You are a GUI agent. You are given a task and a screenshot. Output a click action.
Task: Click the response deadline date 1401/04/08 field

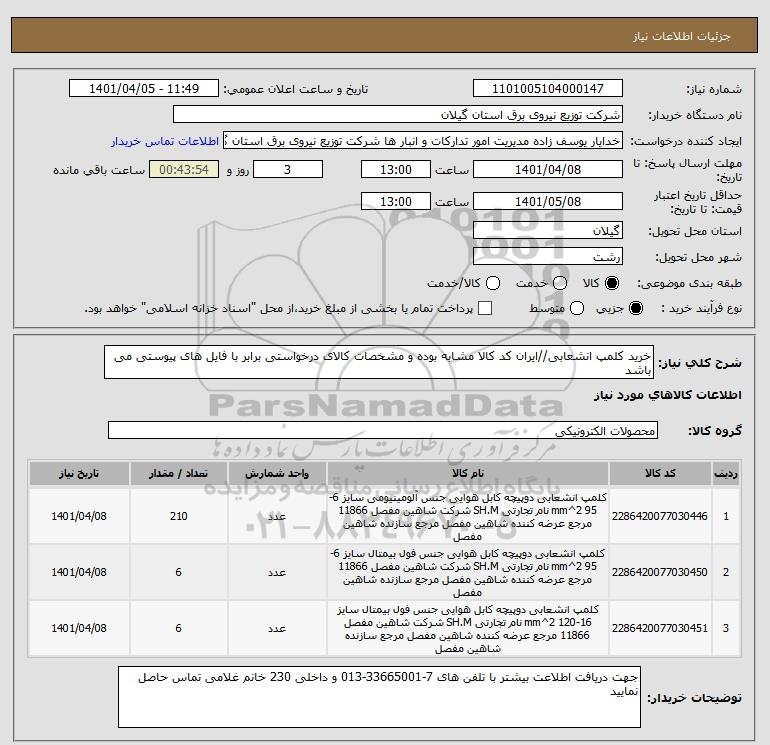548,170
